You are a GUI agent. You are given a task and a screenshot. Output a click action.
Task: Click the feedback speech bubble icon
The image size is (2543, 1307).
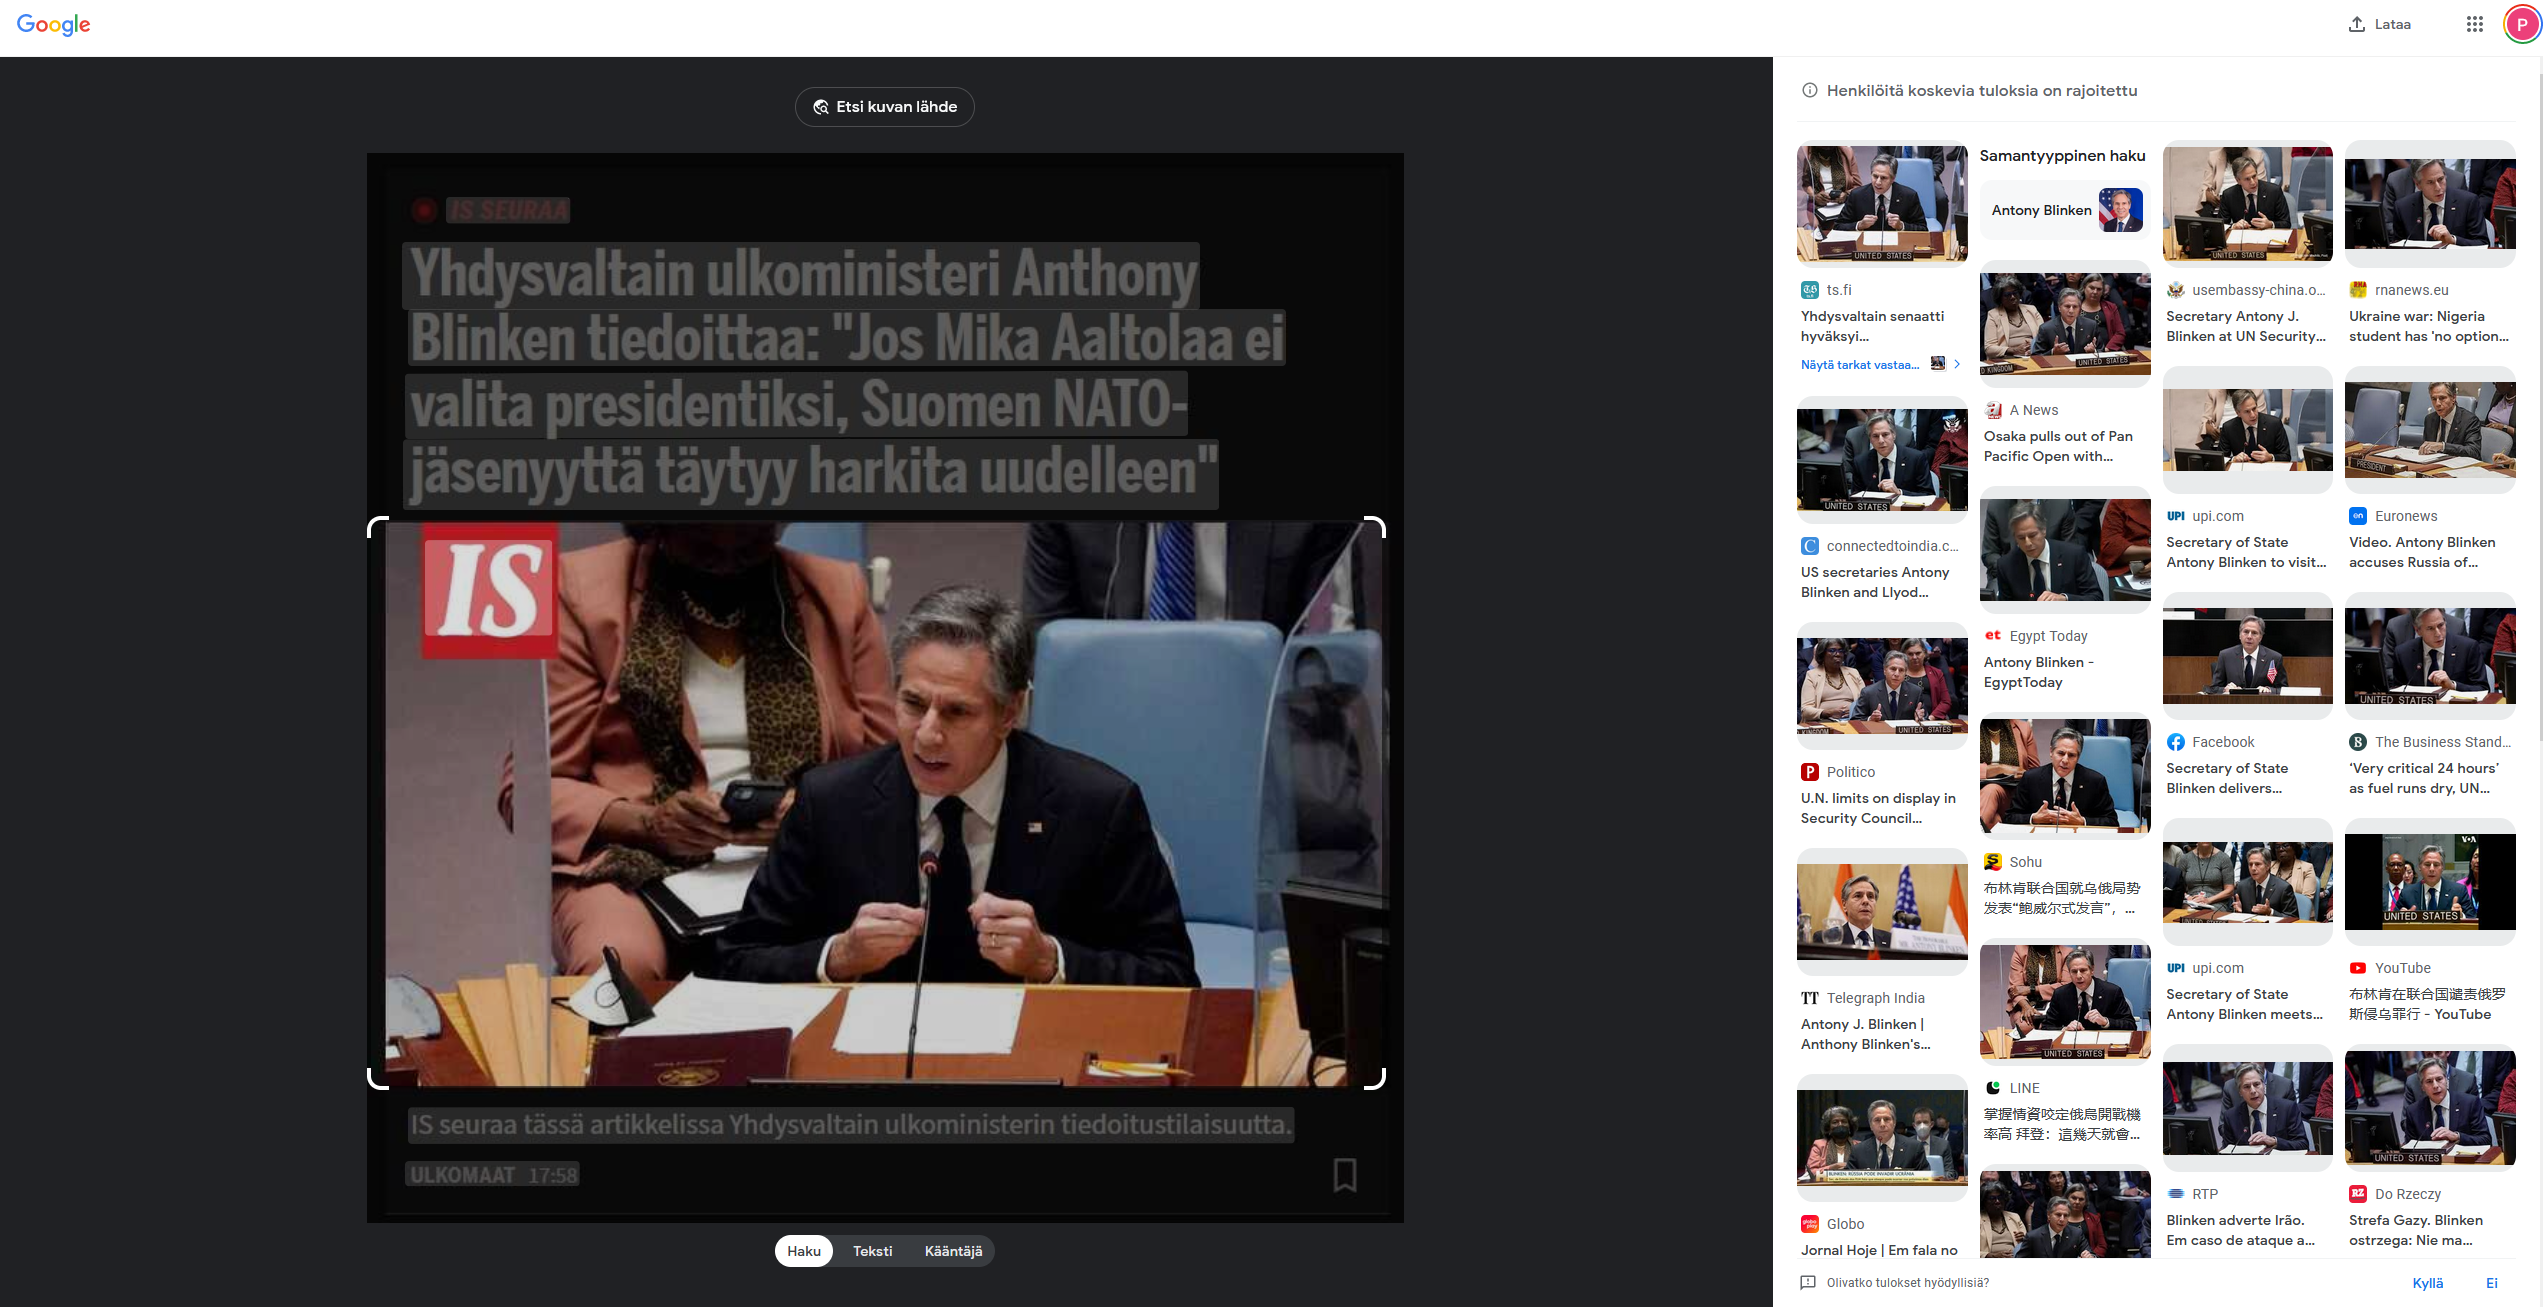click(x=1808, y=1283)
